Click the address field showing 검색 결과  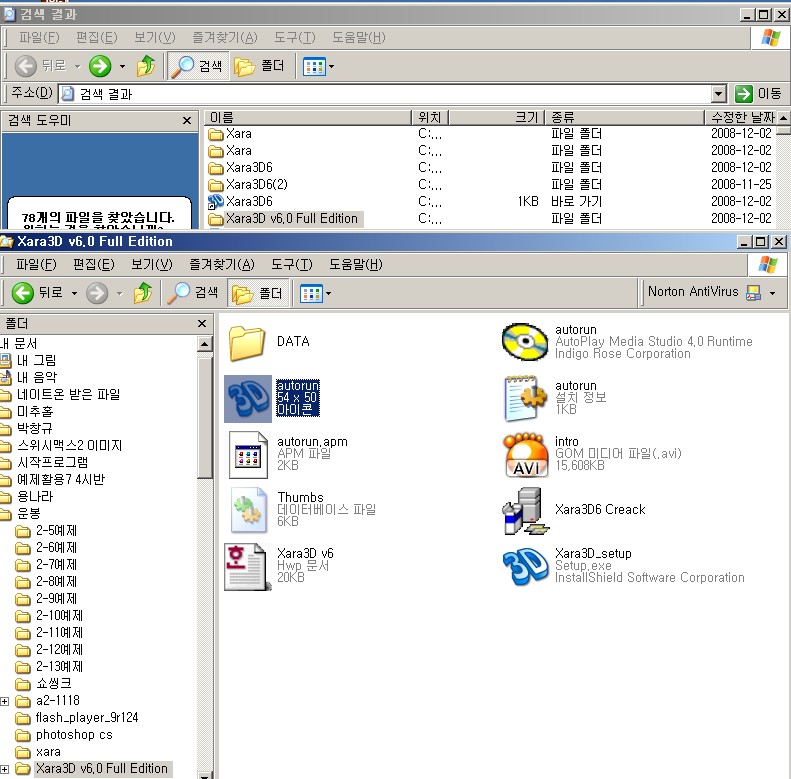(385, 94)
